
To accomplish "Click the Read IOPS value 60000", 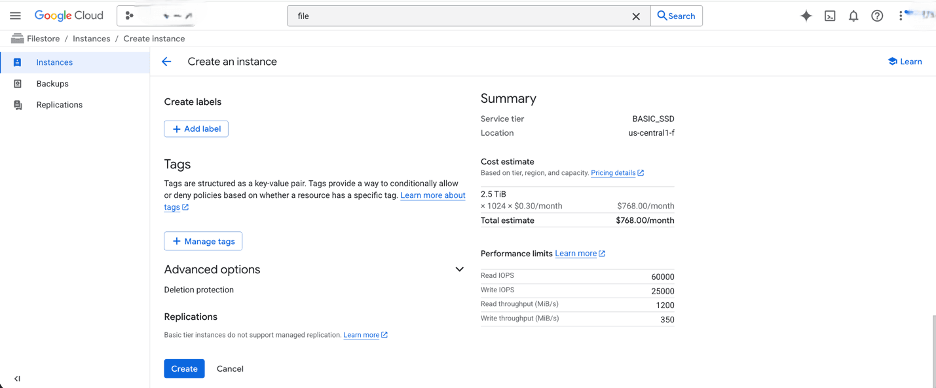I will coord(663,277).
